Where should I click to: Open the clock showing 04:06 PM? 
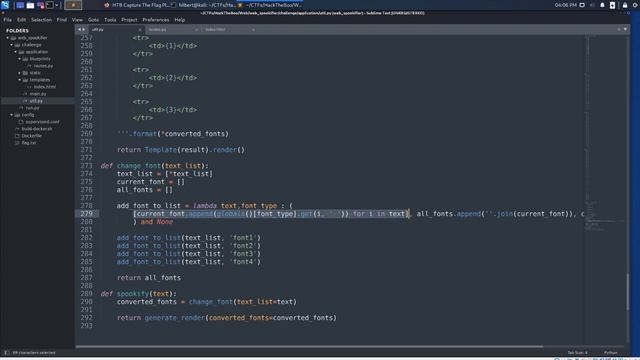point(566,5)
